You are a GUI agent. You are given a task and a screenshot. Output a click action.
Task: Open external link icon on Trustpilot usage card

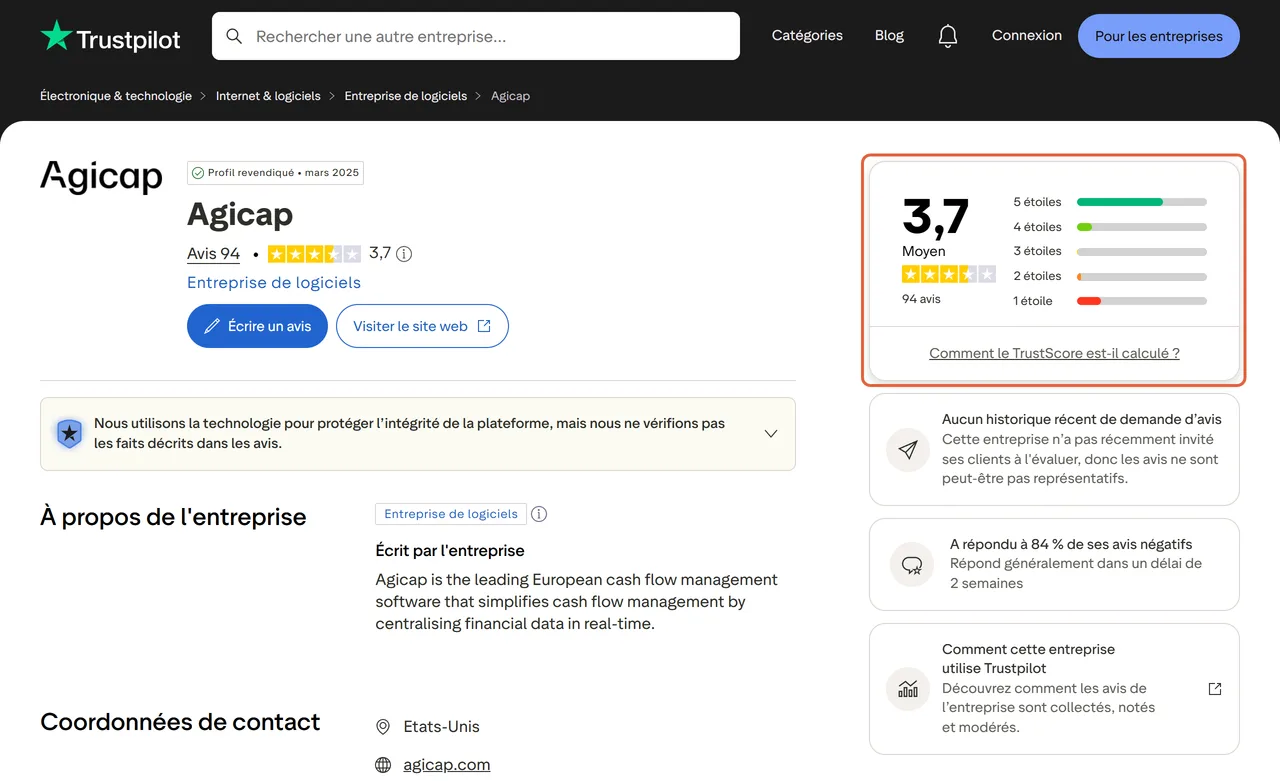(x=1215, y=689)
